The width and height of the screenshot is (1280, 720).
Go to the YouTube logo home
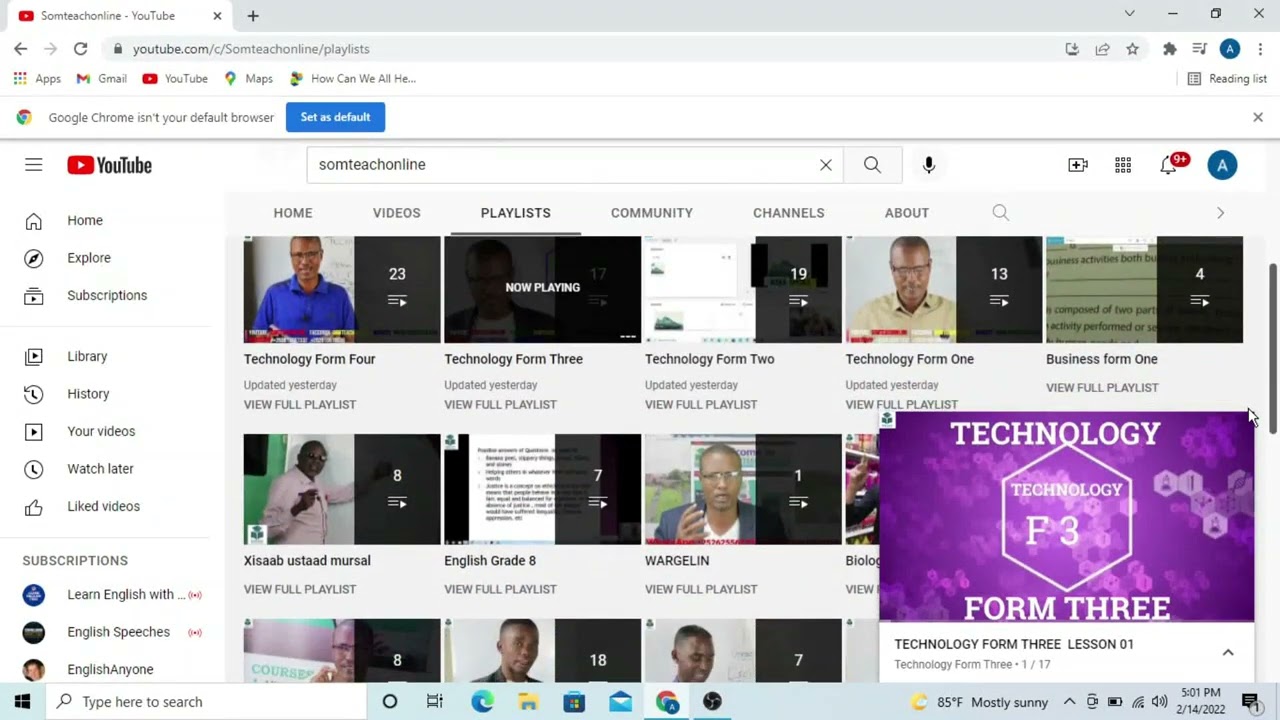coord(110,165)
